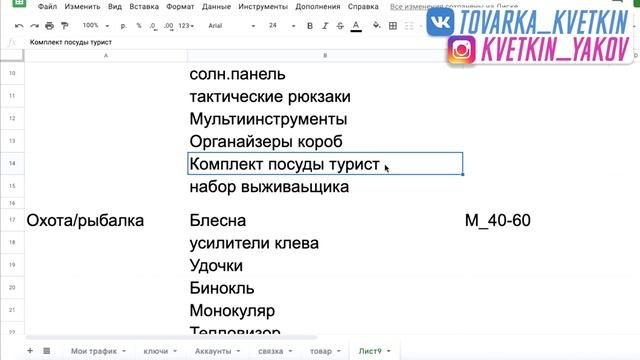Open the Дополнения menu
The image size is (640, 360).
318,7
